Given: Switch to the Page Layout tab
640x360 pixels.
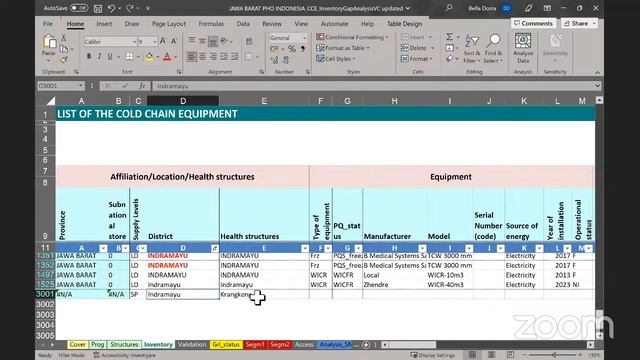Looking at the screenshot, I should pyautogui.click(x=169, y=24).
